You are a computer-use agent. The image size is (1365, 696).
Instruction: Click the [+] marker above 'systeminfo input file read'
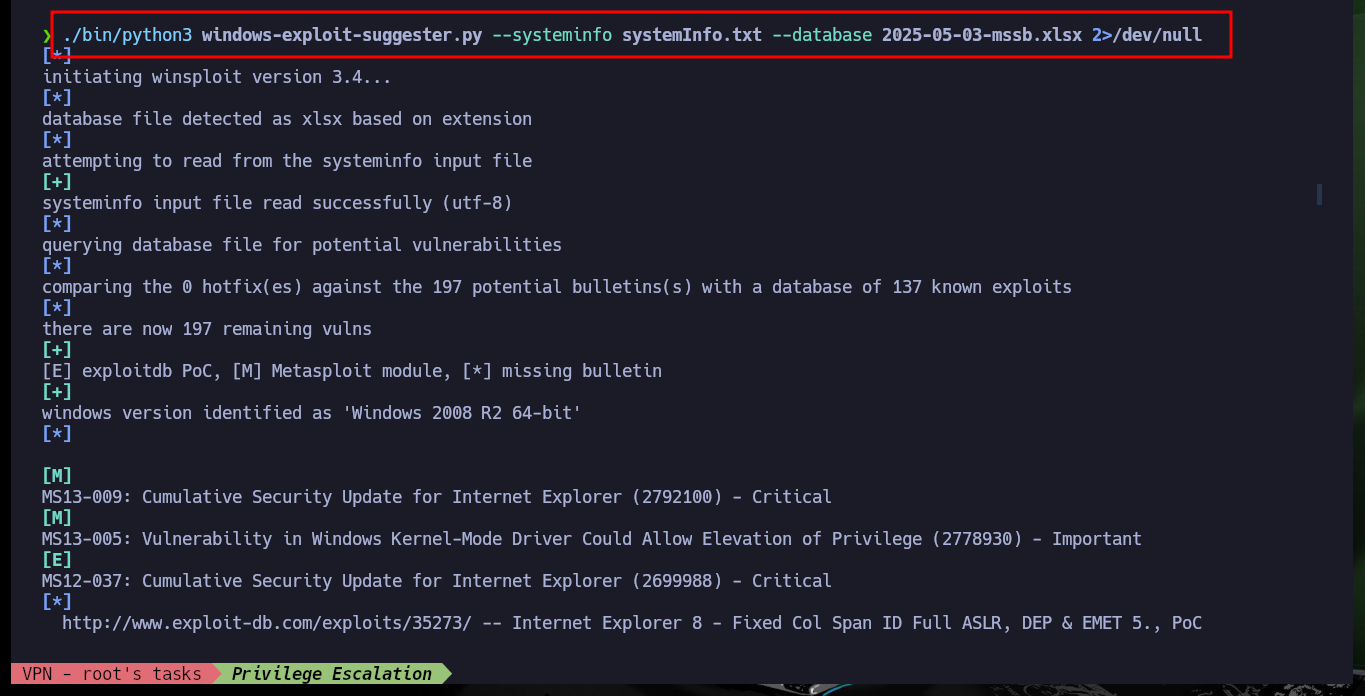point(57,181)
